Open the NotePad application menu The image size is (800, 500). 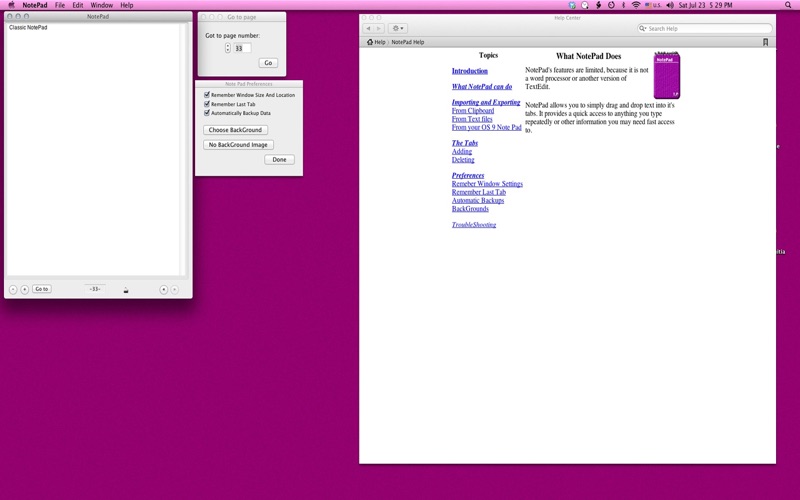(x=35, y=5)
